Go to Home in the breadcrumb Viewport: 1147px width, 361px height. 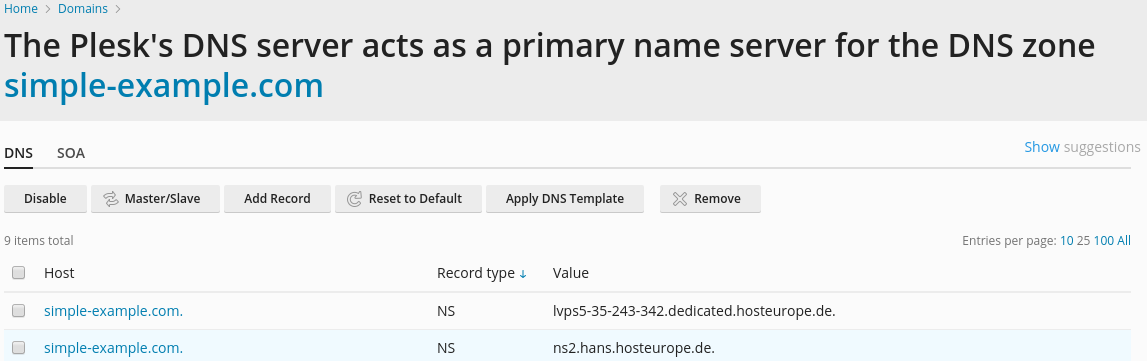tap(20, 9)
